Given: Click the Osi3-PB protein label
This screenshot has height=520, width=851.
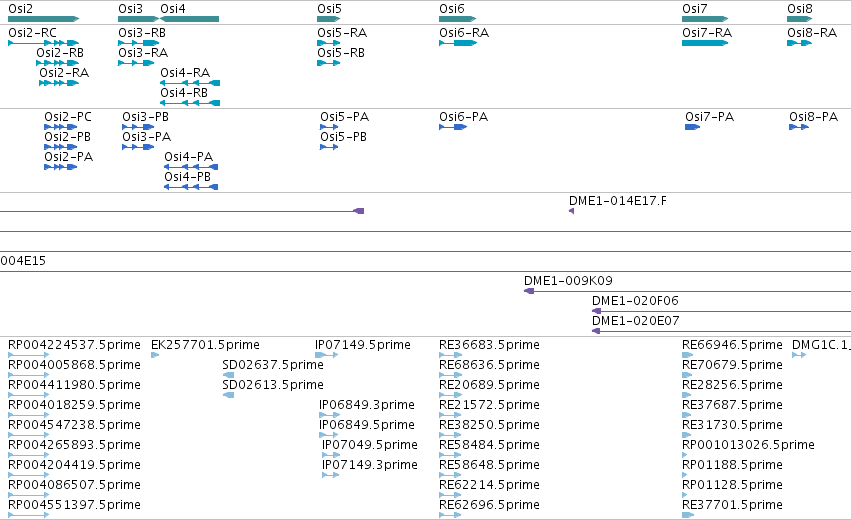Looking at the screenshot, I should (x=145, y=117).
